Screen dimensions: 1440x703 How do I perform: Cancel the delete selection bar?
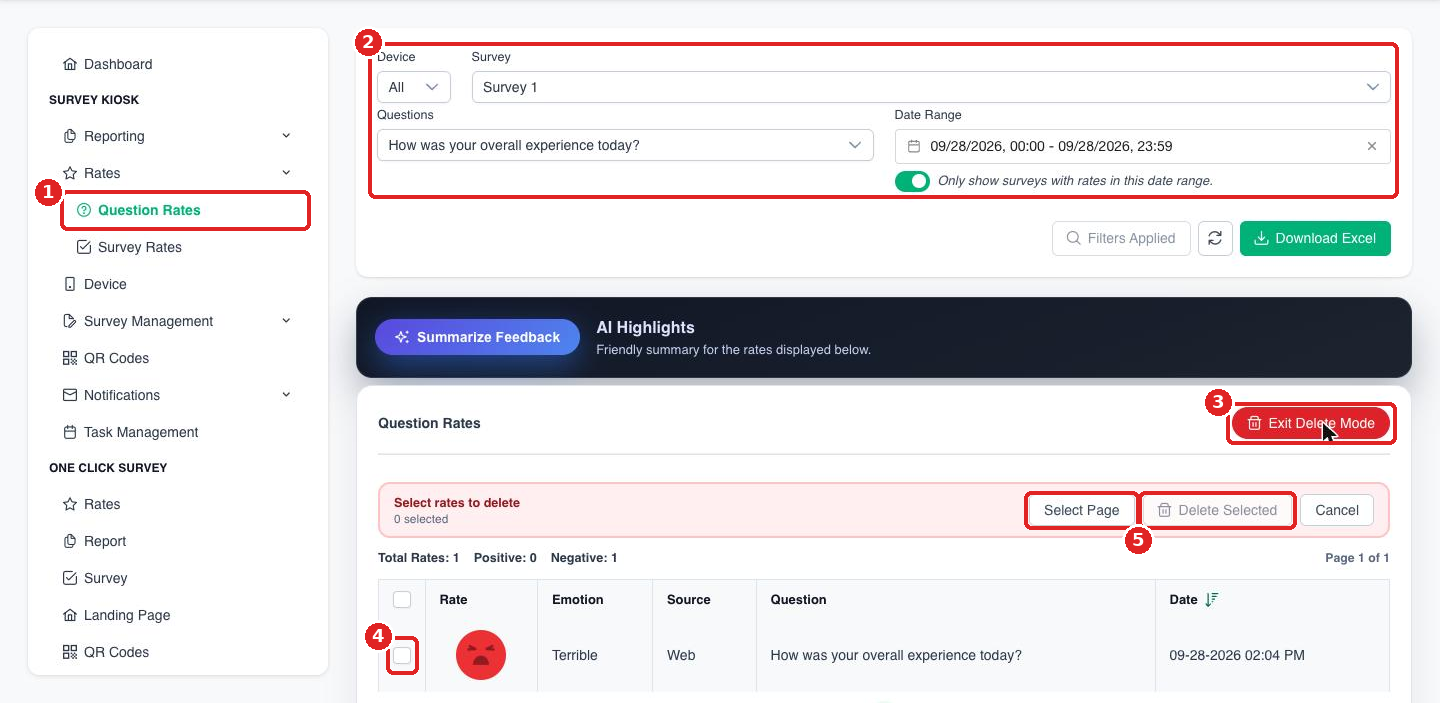coord(1337,510)
